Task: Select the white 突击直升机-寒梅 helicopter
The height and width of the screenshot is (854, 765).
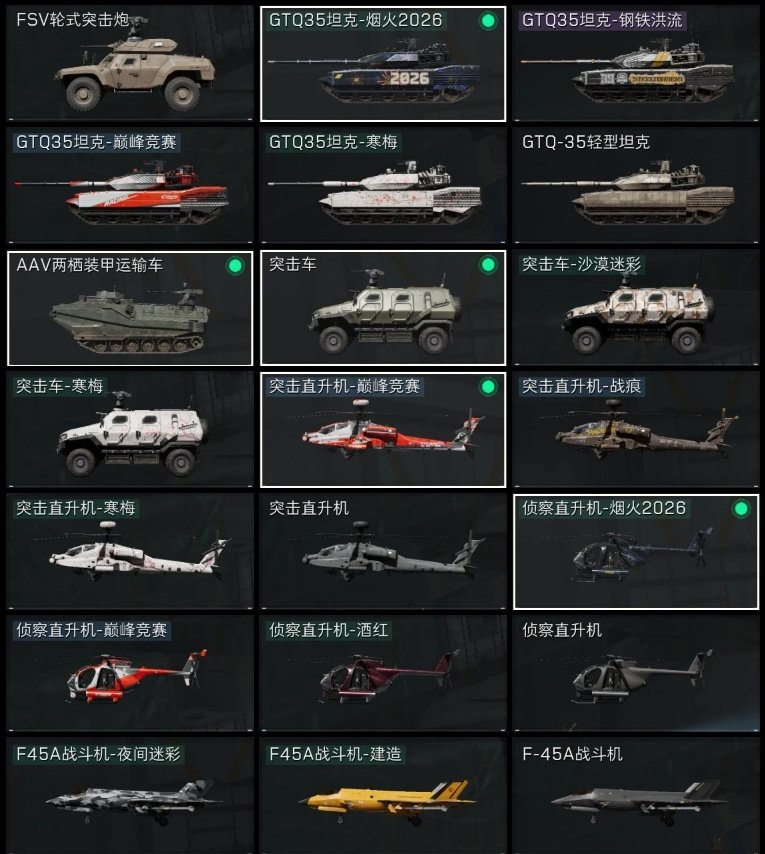Action: click(130, 552)
